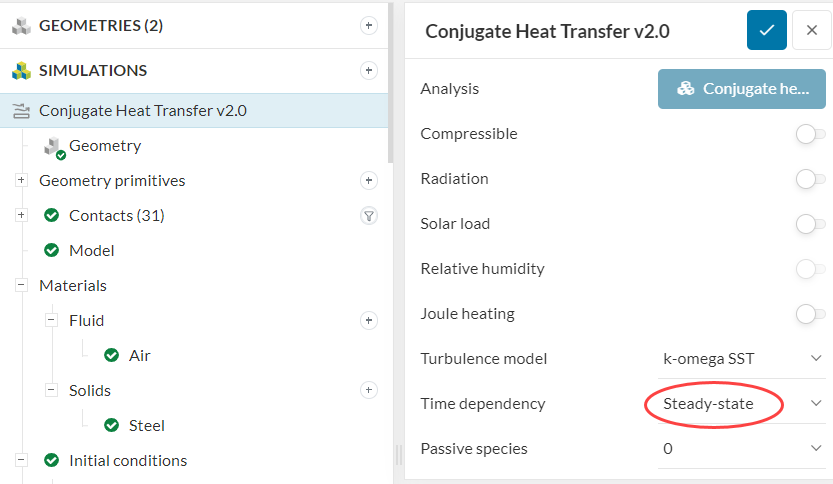
Task: Turn on Joule heating switch
Action: point(810,314)
